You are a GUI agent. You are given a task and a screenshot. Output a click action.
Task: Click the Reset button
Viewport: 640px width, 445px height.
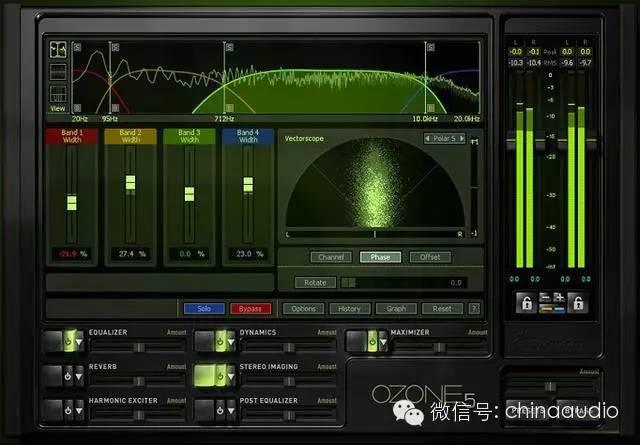tap(442, 309)
